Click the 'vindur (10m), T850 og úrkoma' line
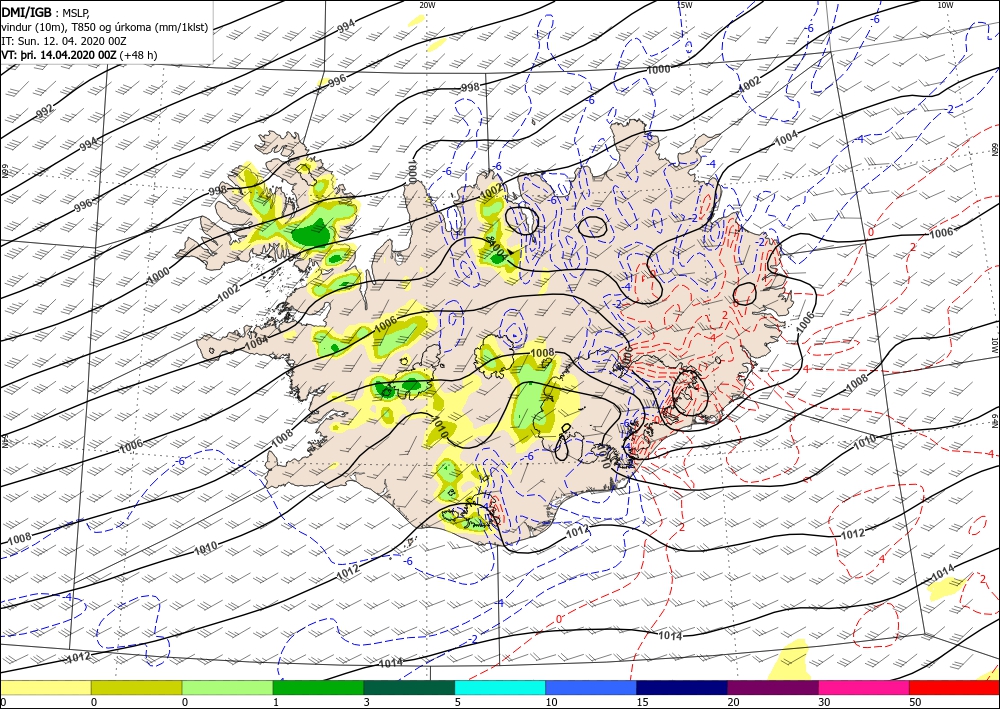 point(104,27)
